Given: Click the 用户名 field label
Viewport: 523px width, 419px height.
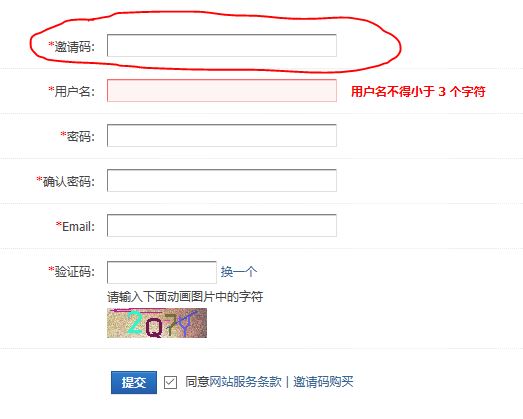Looking at the screenshot, I should [72, 91].
